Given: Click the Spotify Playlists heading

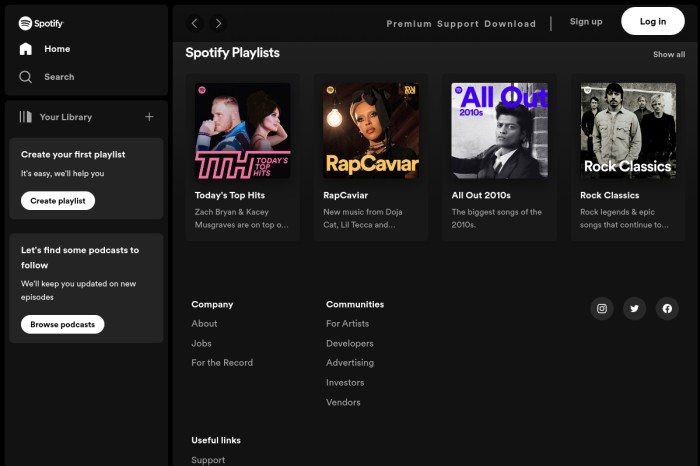Looking at the screenshot, I should coord(233,53).
